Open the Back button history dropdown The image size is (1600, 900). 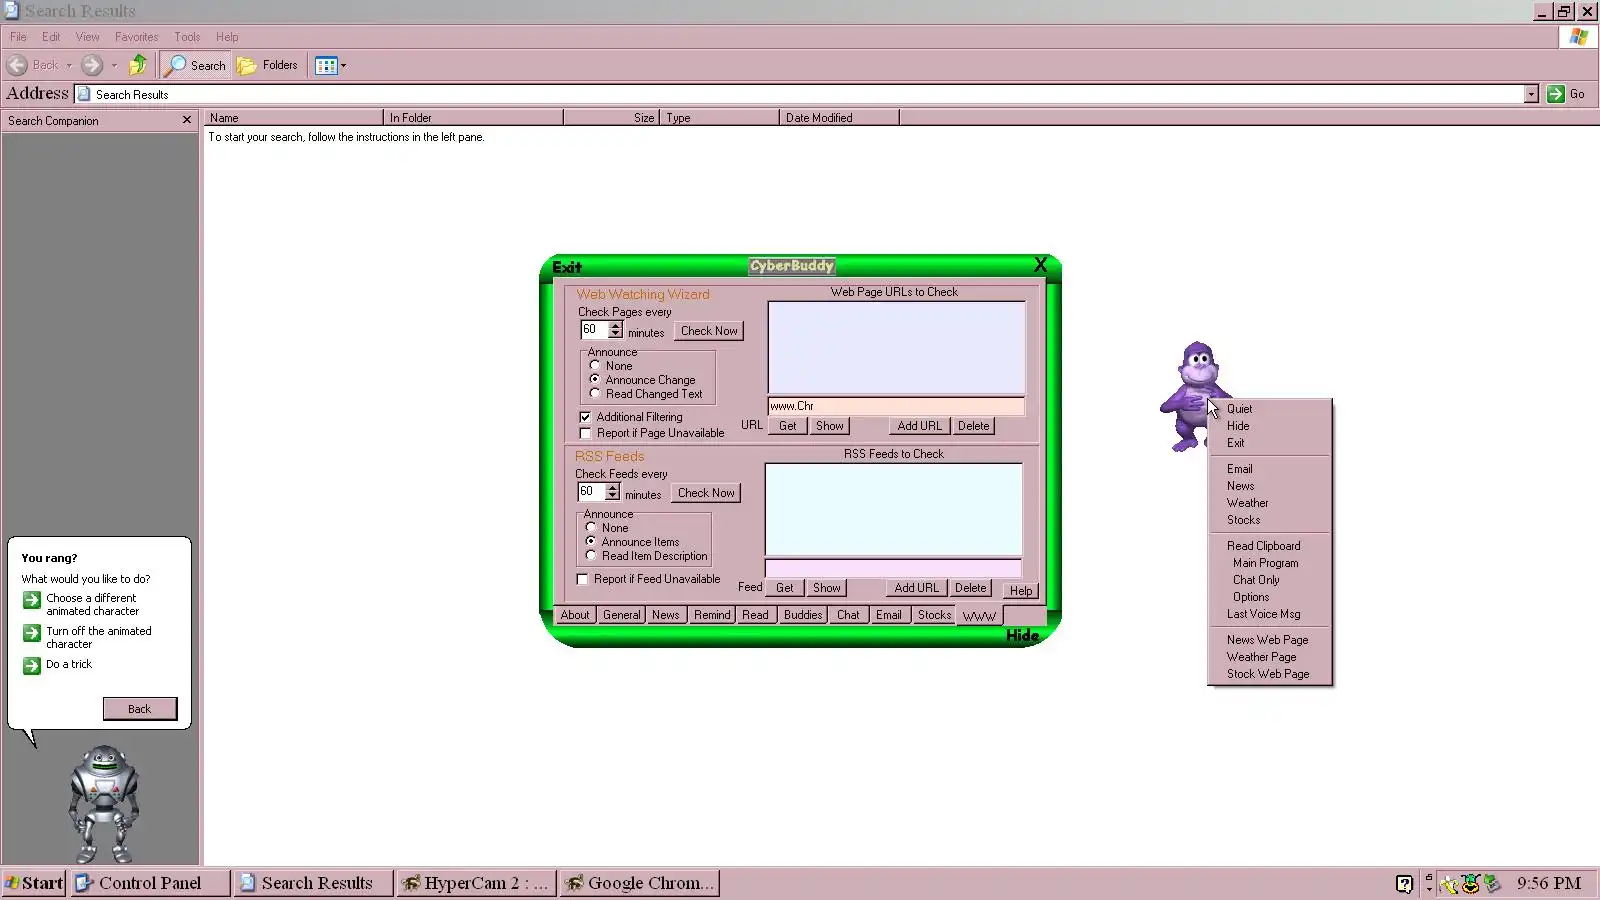[69, 66]
